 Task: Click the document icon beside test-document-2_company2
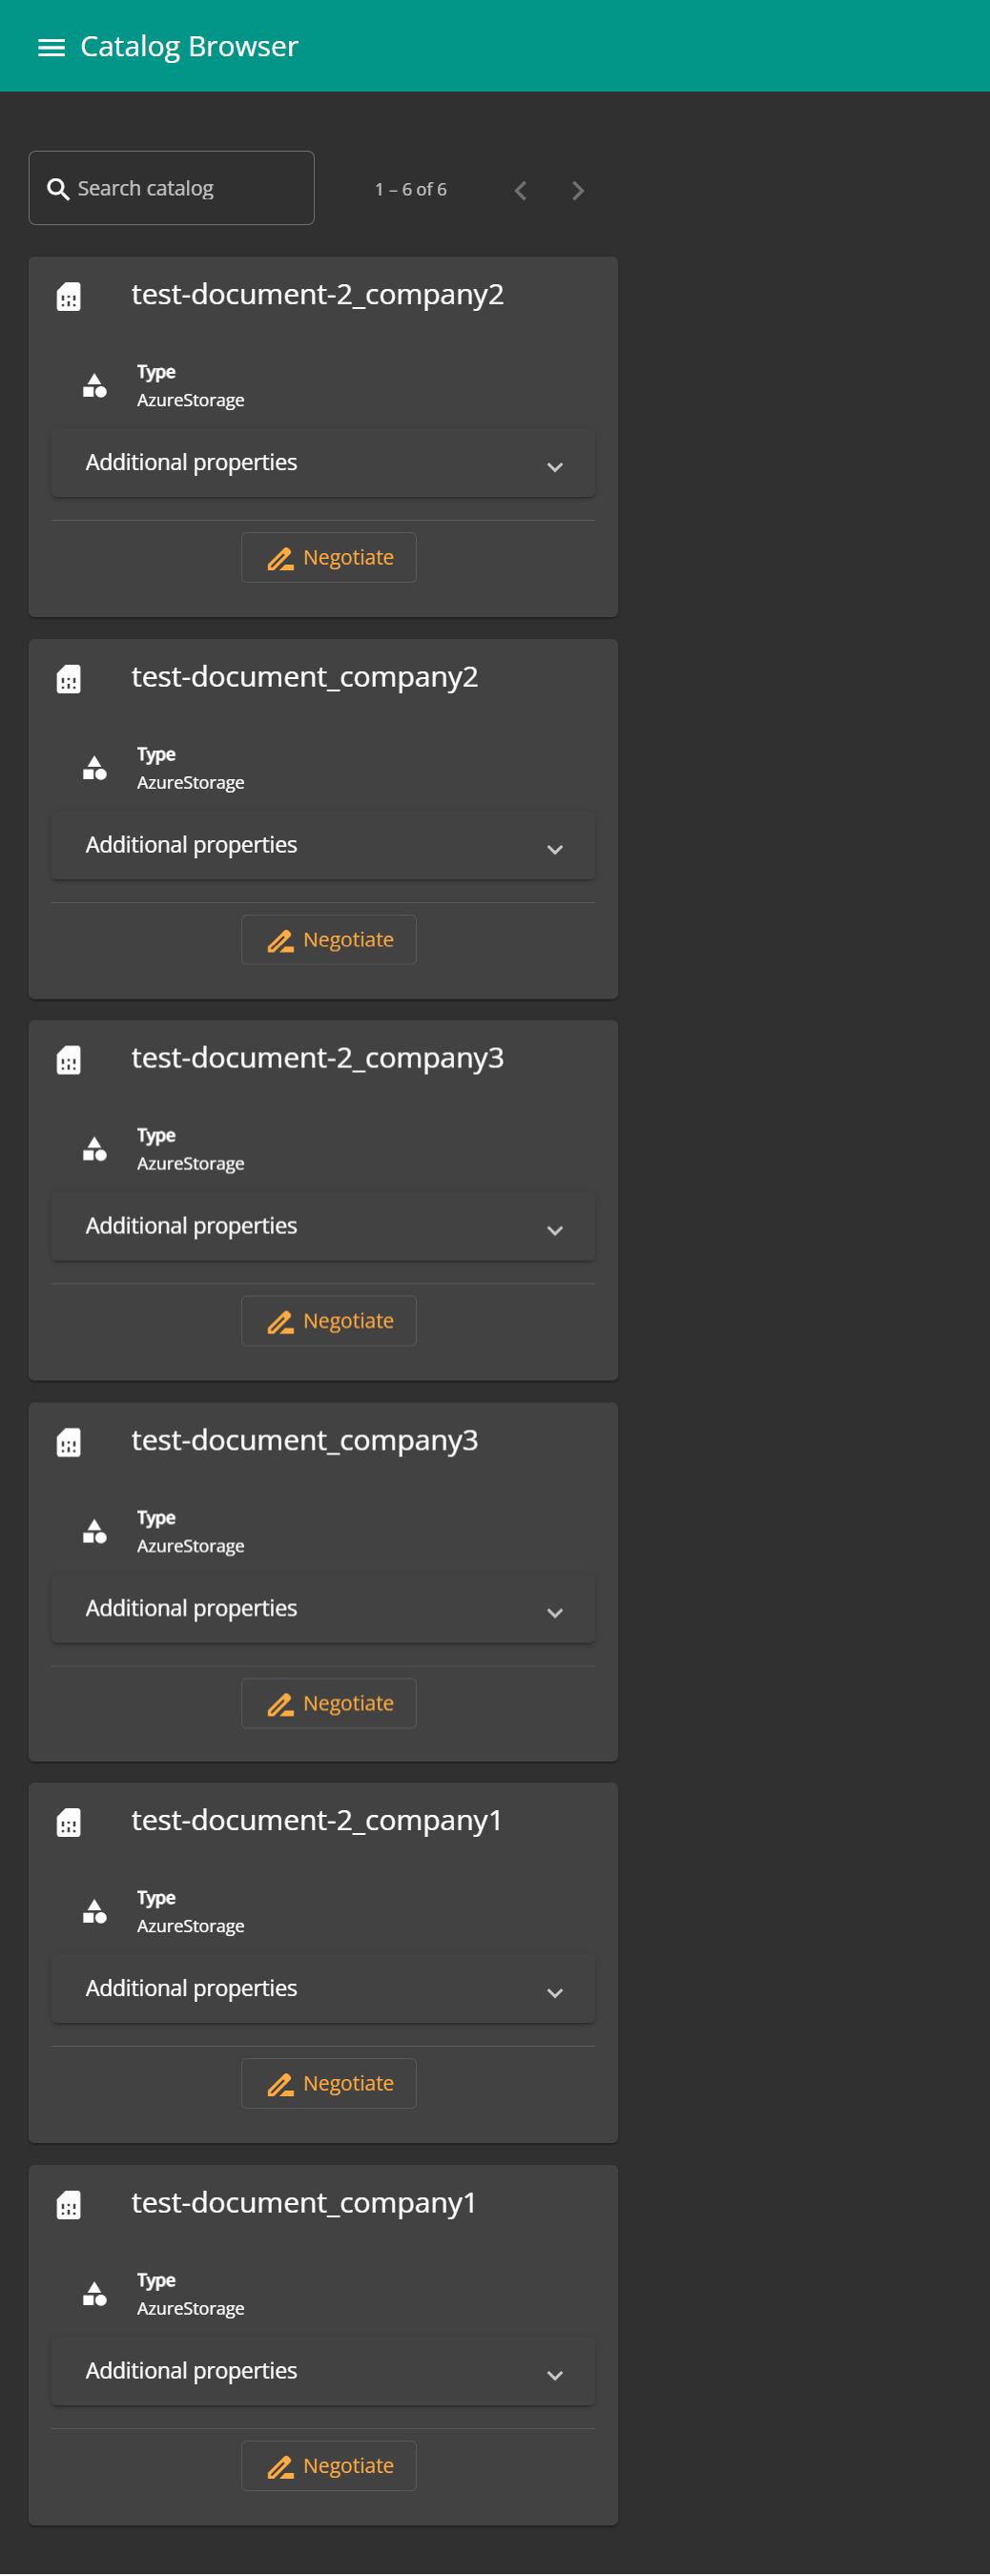point(68,296)
